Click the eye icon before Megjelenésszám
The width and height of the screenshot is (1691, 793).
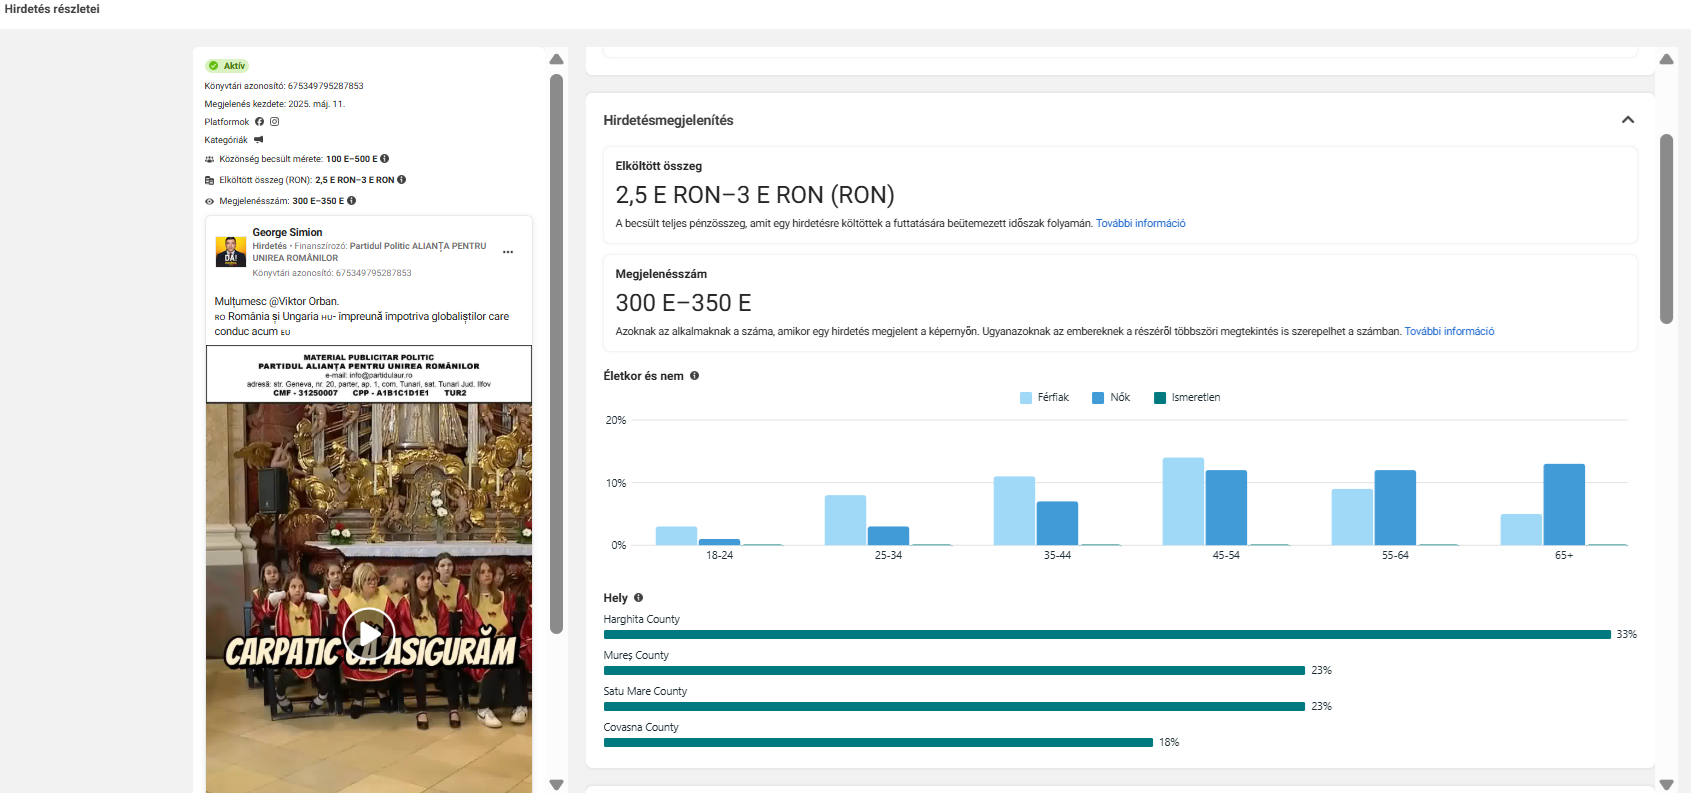click(210, 201)
